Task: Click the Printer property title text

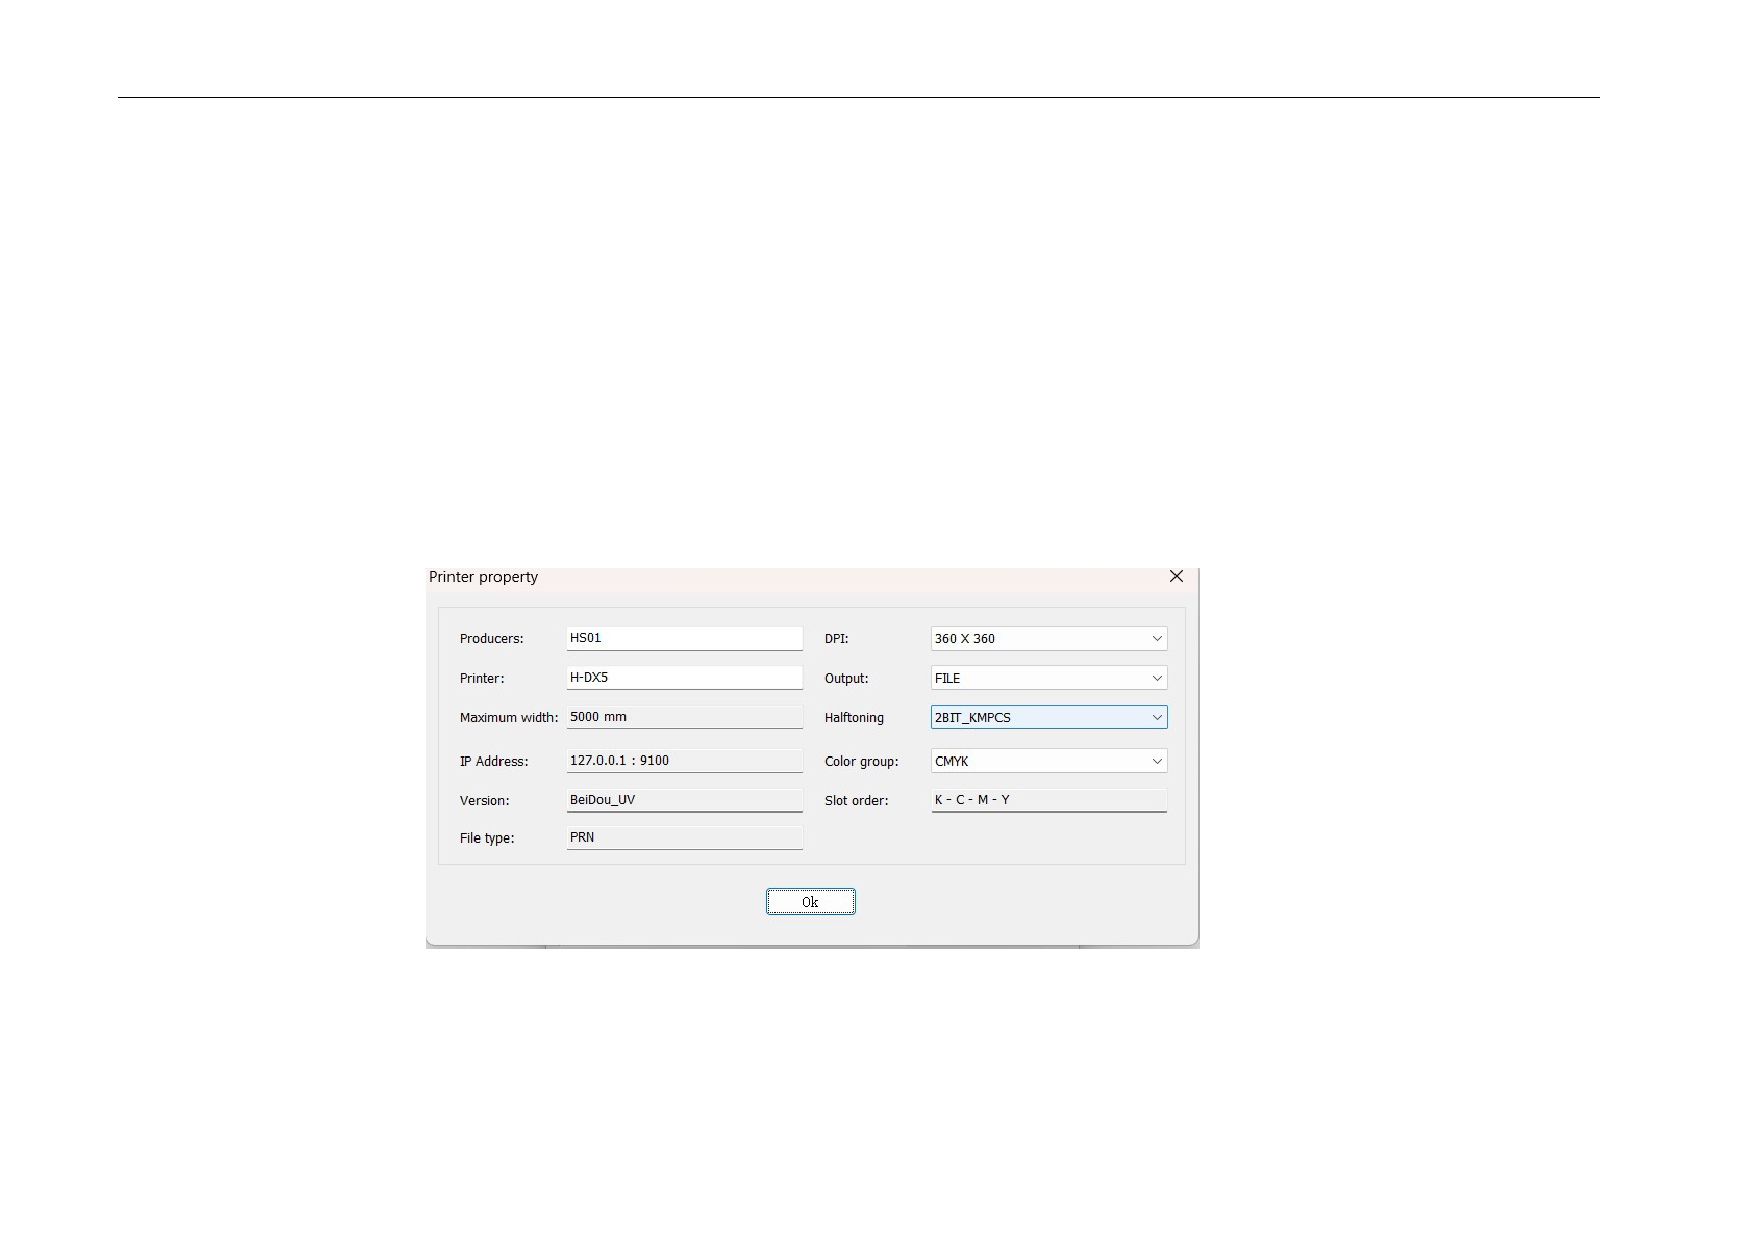Action: click(483, 577)
